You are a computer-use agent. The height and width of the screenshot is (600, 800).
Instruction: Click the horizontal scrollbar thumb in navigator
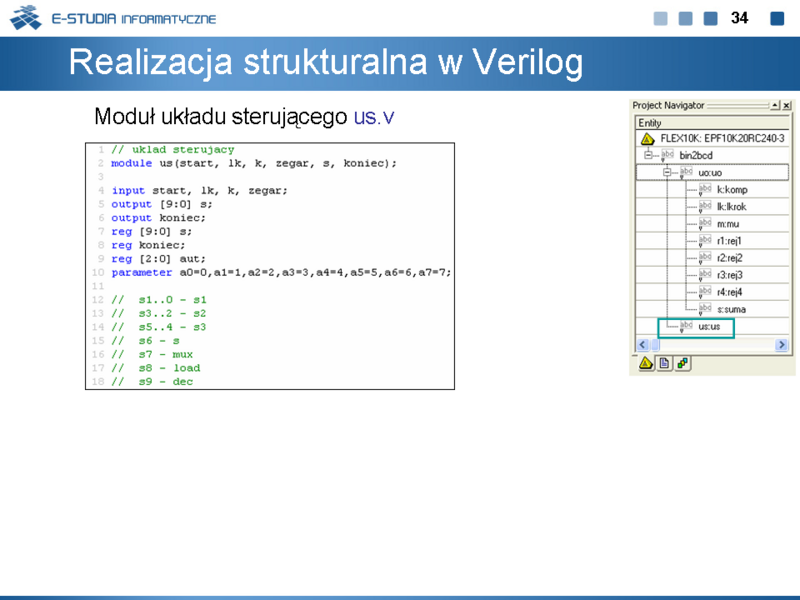point(656,345)
